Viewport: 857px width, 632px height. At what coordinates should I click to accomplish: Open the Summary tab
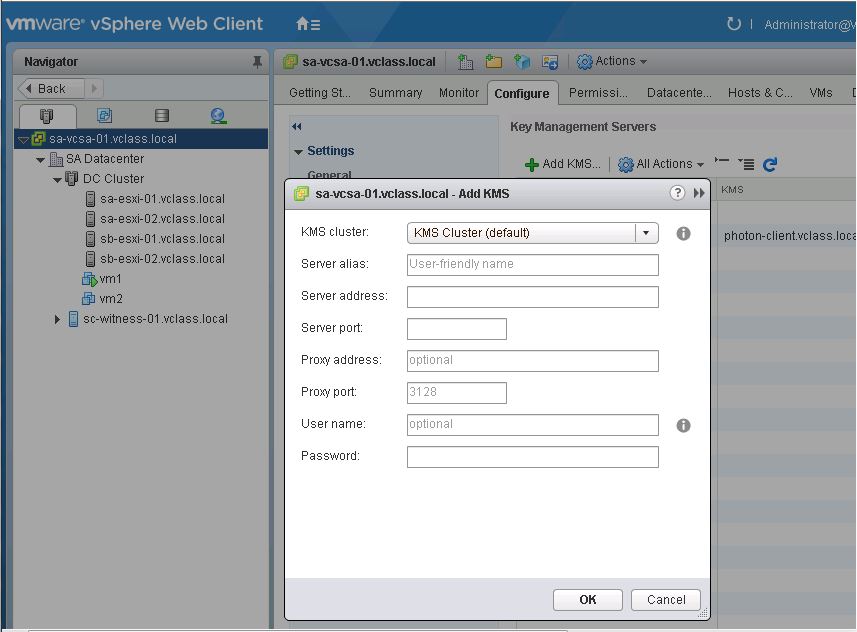[396, 93]
